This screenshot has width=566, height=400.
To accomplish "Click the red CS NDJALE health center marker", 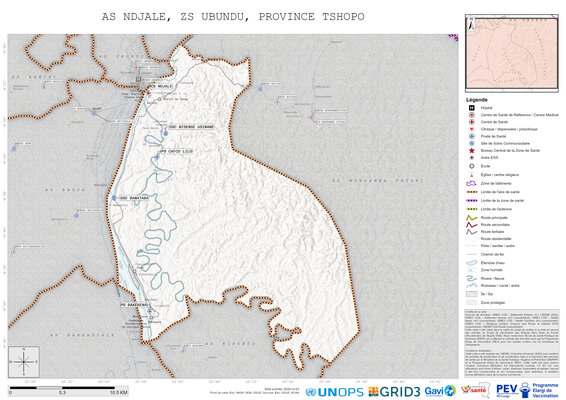I will (x=148, y=93).
